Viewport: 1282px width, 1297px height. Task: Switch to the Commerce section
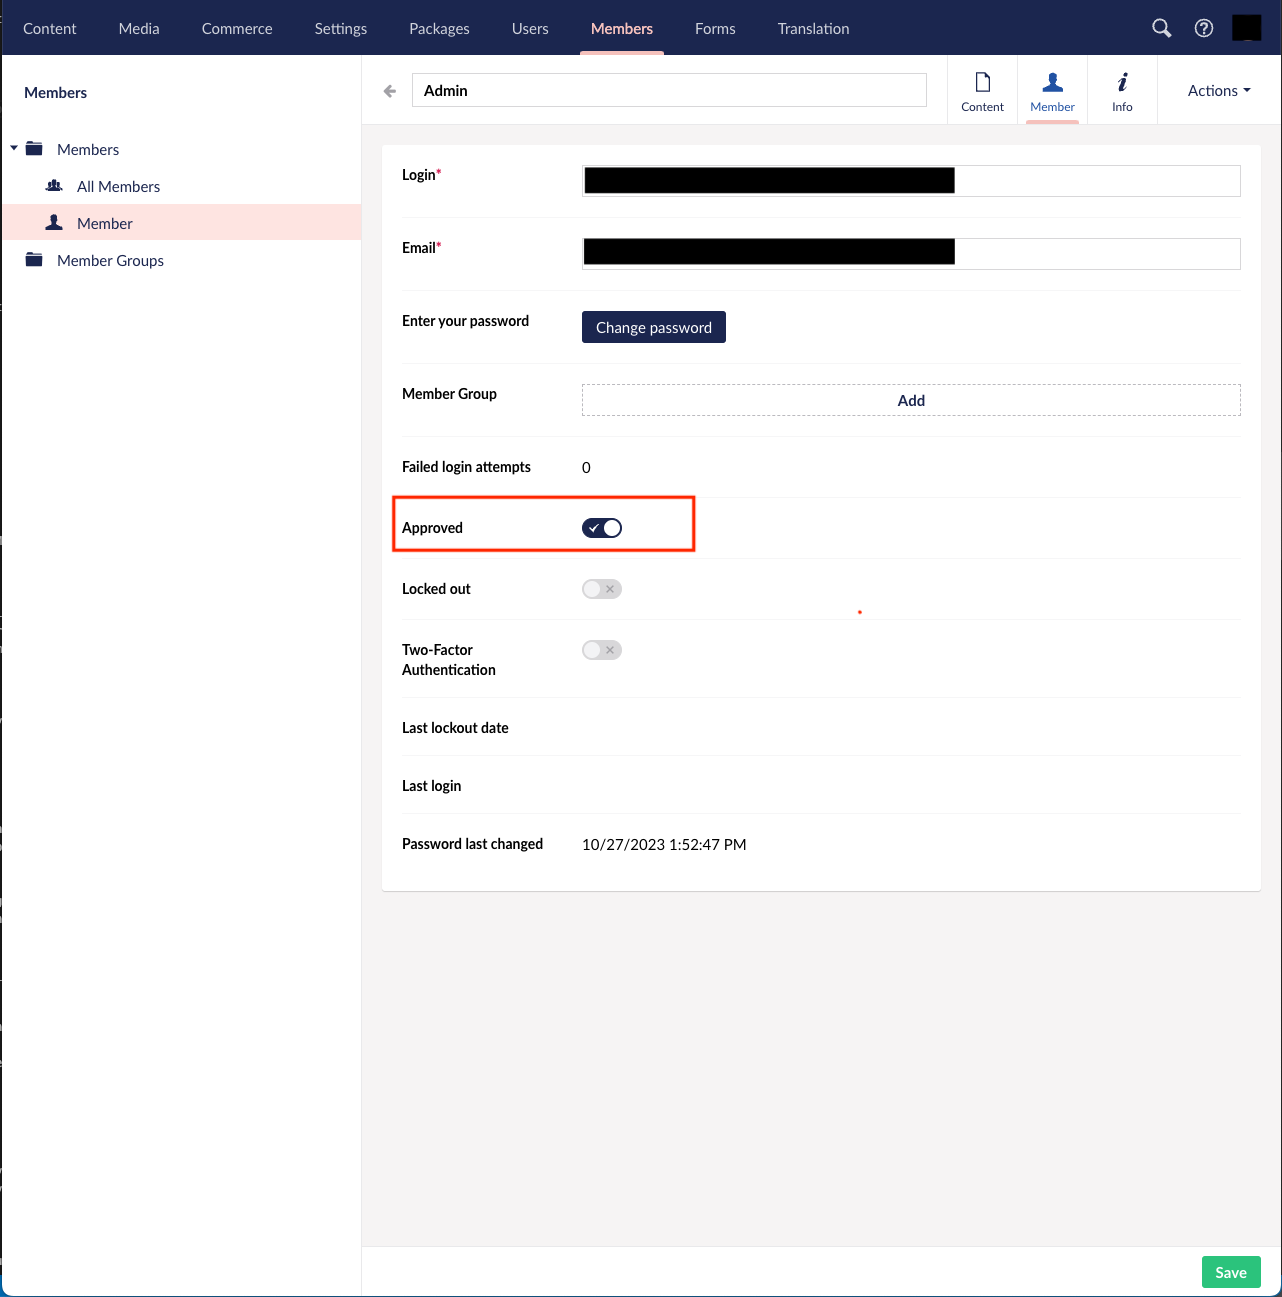coord(237,28)
